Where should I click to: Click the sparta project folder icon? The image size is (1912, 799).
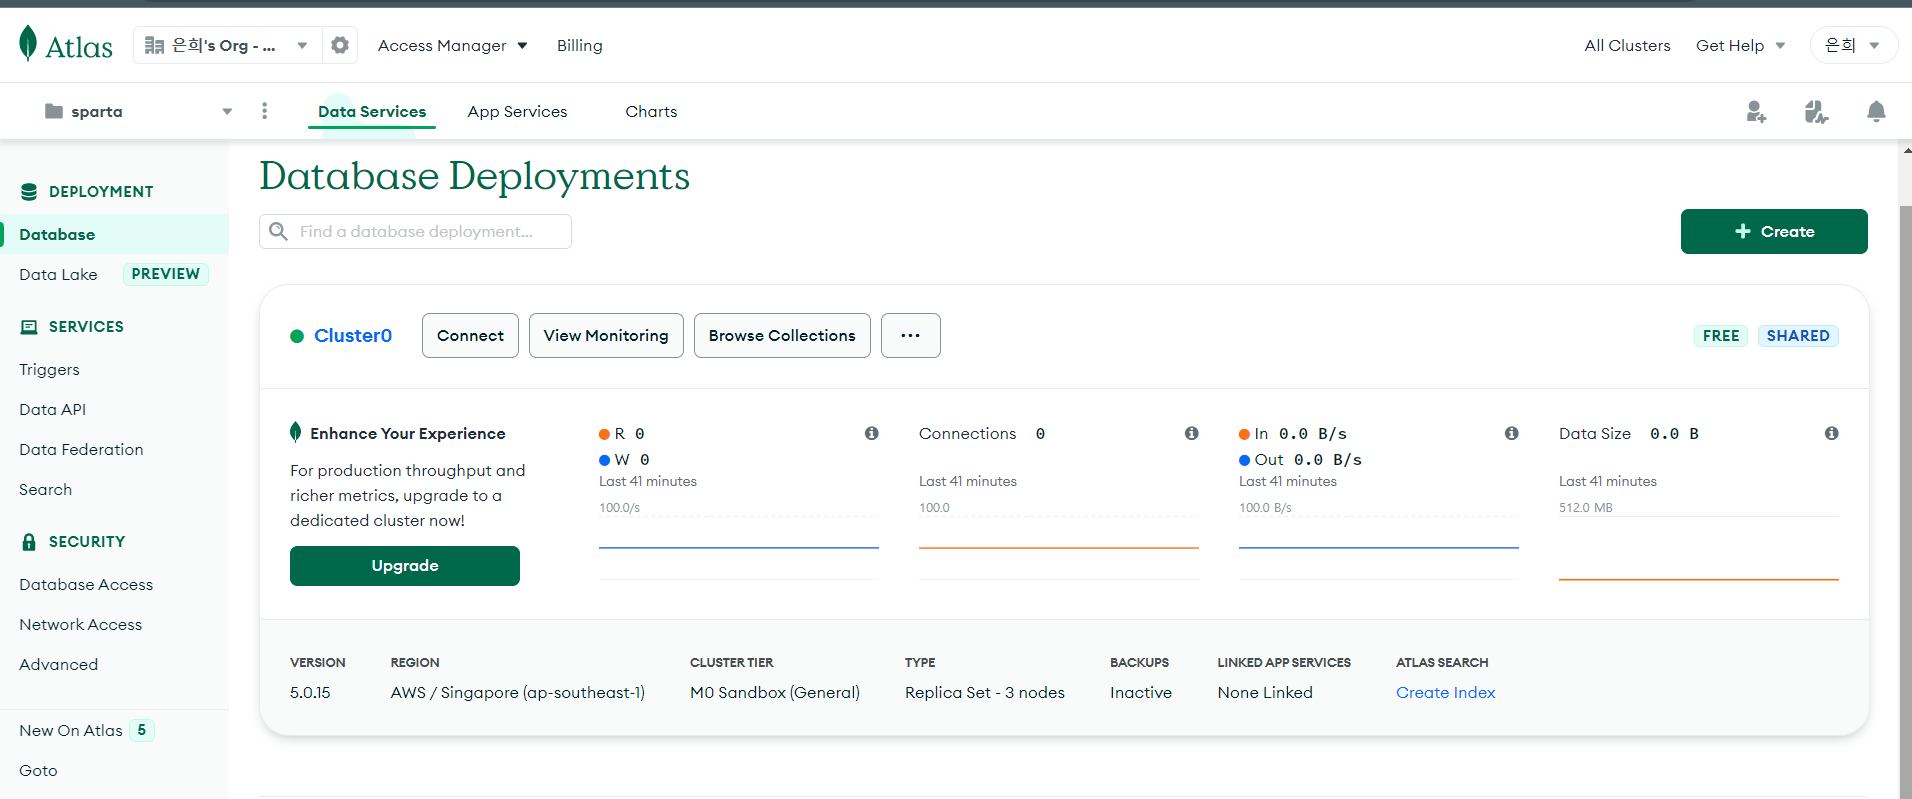pos(54,111)
